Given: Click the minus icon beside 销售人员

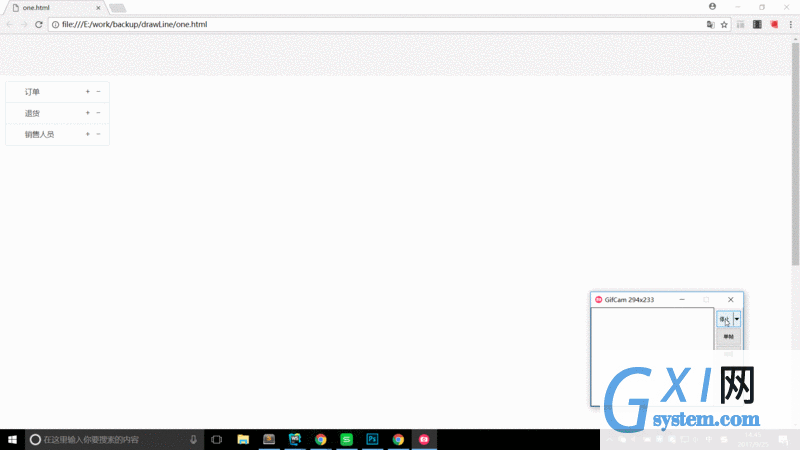Looking at the screenshot, I should point(98,134).
